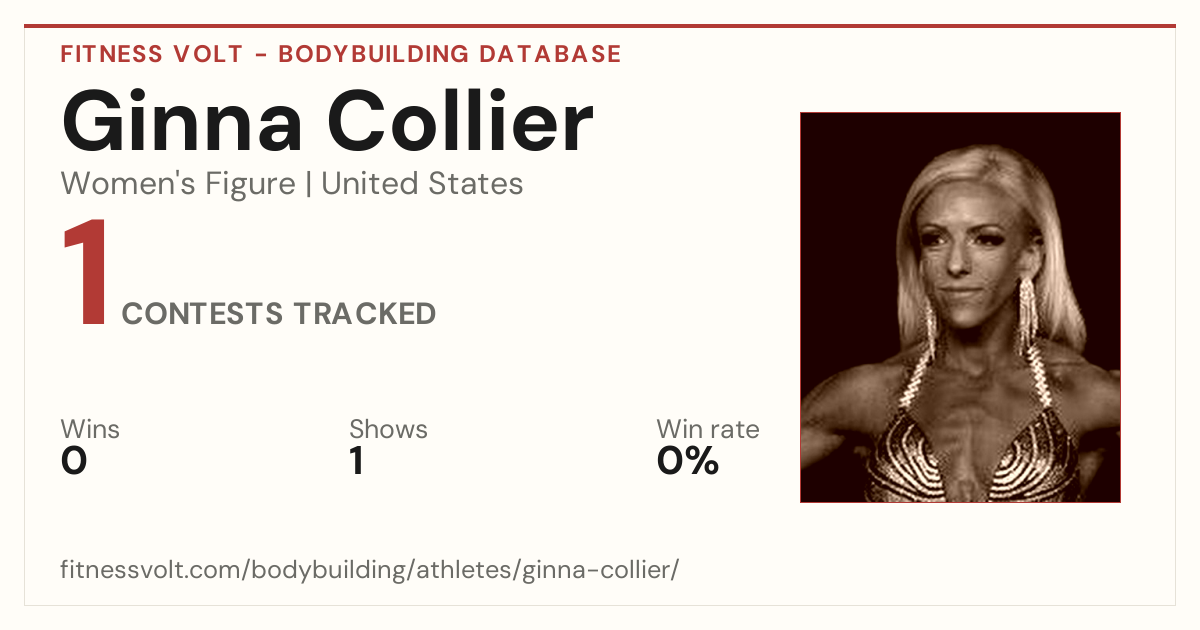
Task: Click the red top border line
Action: (600, 26)
